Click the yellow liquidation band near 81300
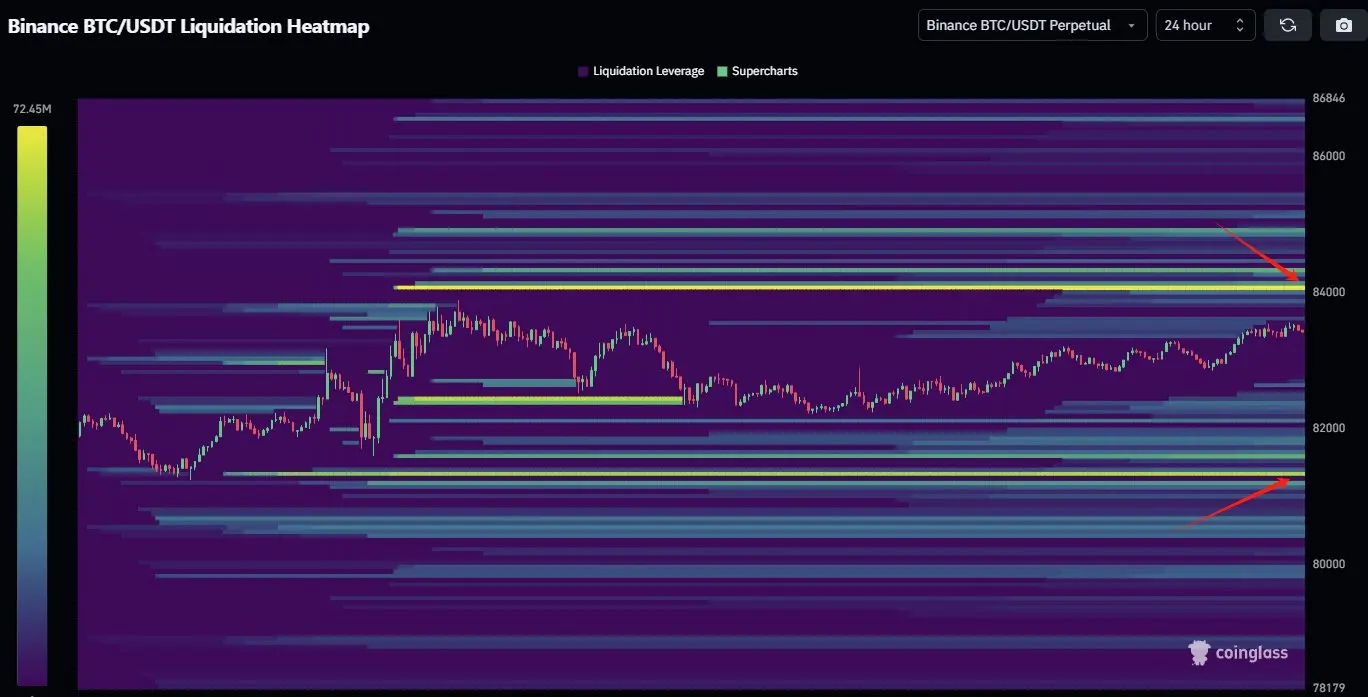This screenshot has height=697, width=1368. pyautogui.click(x=765, y=473)
